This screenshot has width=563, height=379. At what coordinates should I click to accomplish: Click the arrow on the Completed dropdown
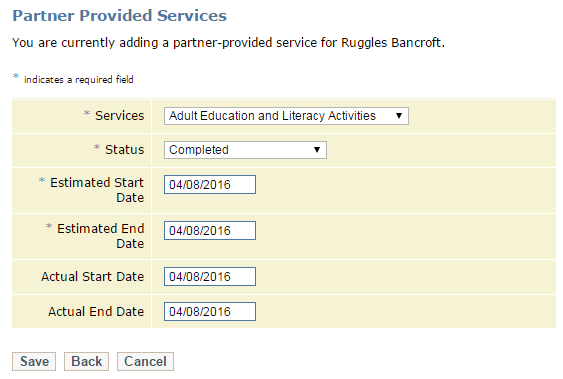pyautogui.click(x=317, y=150)
